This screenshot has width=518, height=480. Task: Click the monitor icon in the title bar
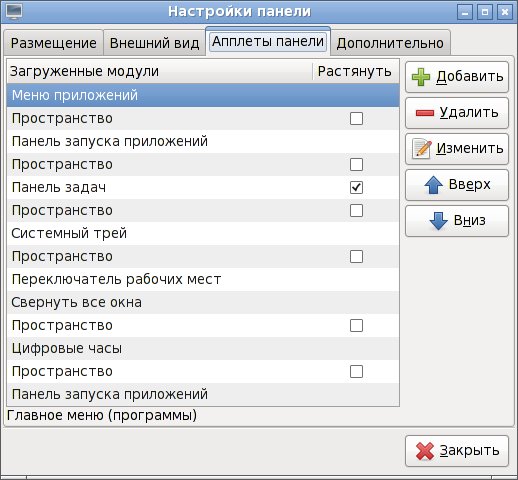[14, 12]
